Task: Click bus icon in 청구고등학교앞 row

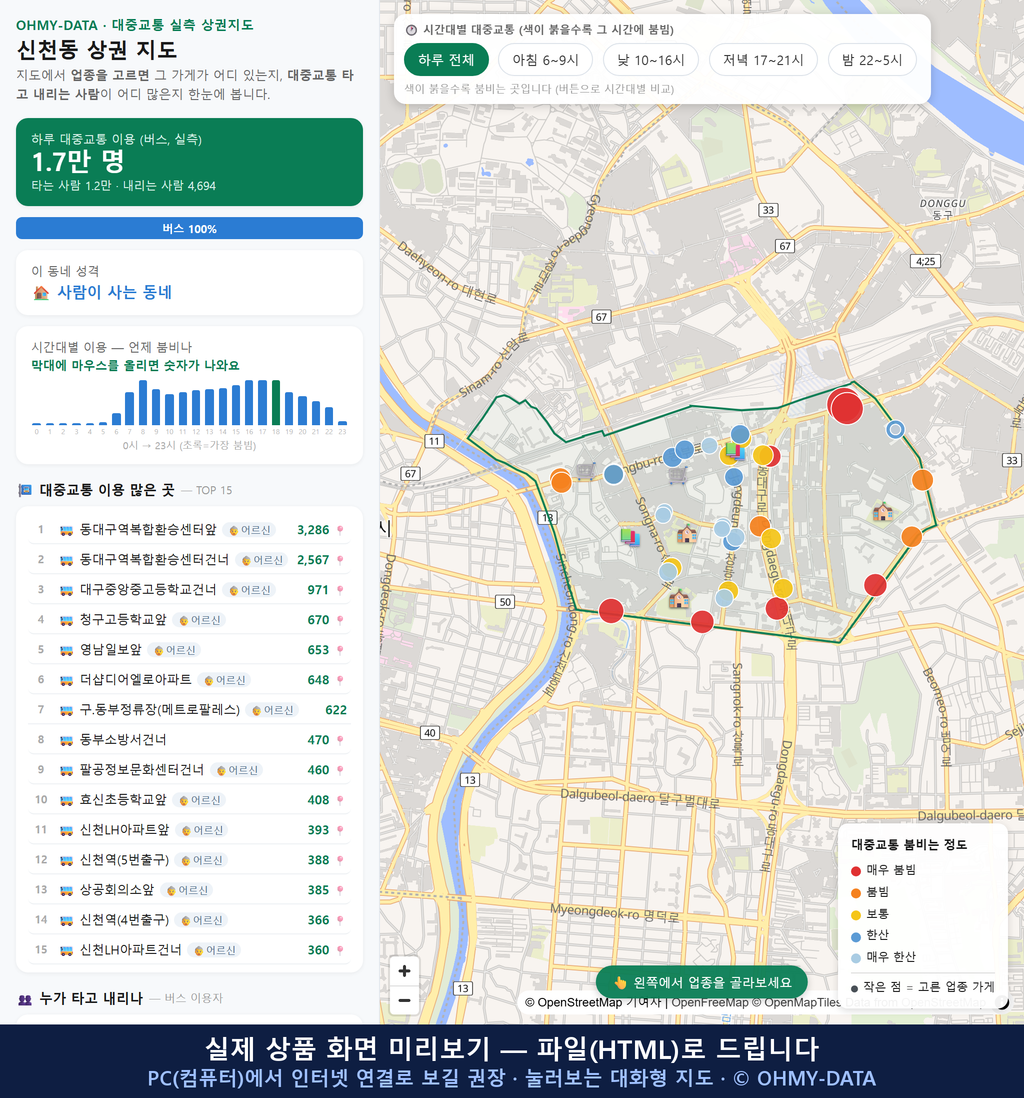Action: tap(67, 620)
